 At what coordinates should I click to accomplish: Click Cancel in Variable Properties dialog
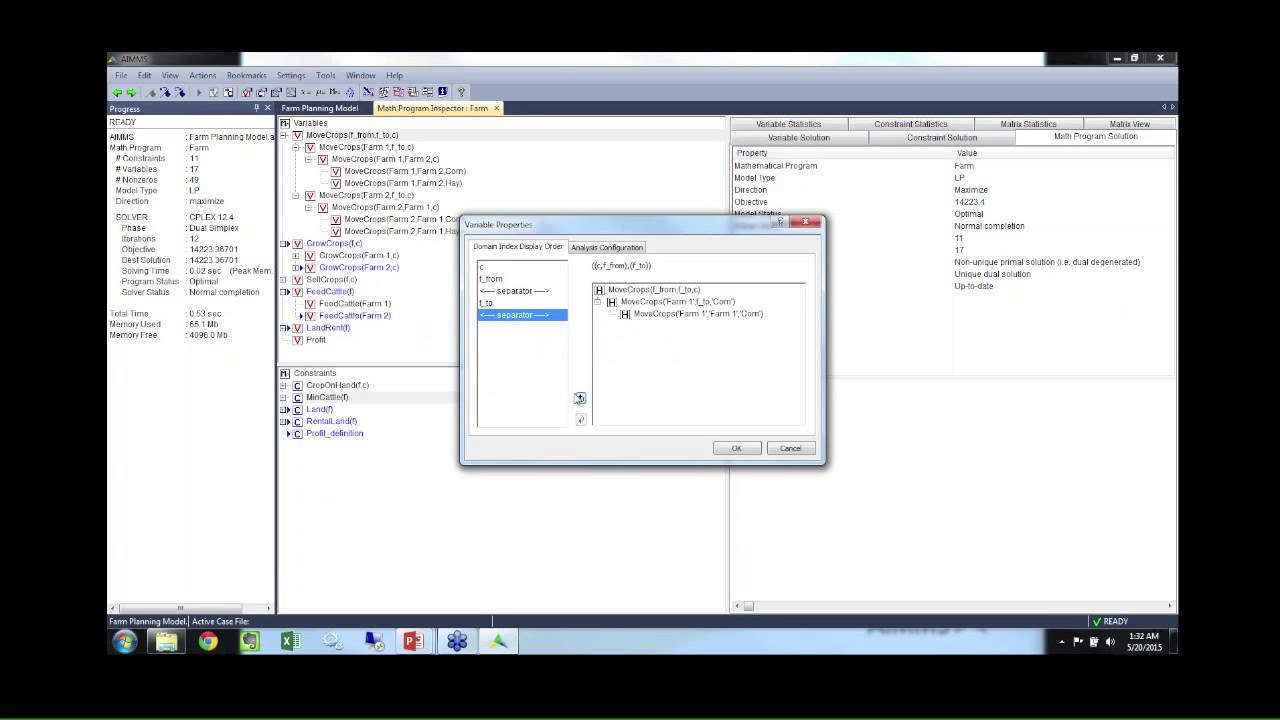click(x=791, y=448)
